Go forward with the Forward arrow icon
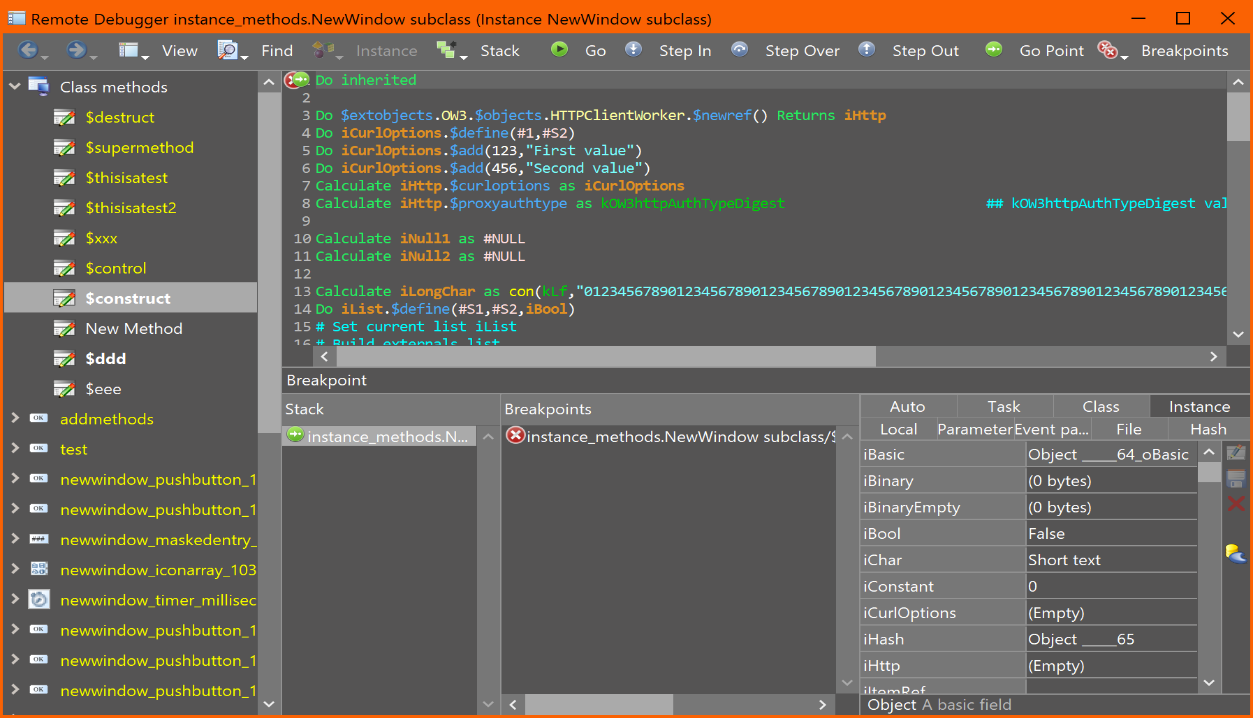The image size is (1253, 718). point(76,50)
